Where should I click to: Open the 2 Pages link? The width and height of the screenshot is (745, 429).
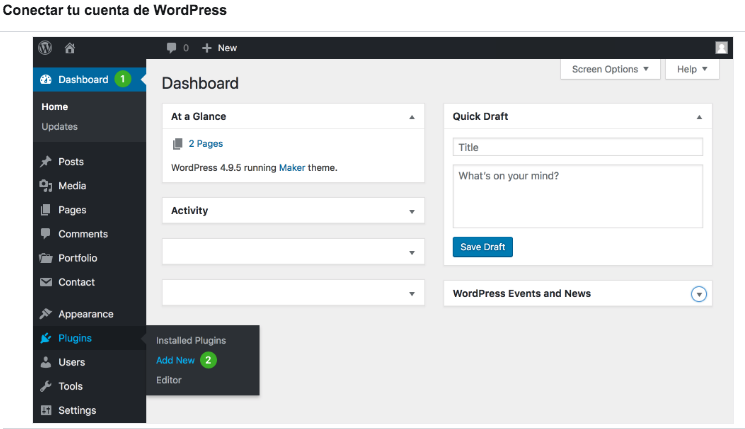[x=206, y=143]
